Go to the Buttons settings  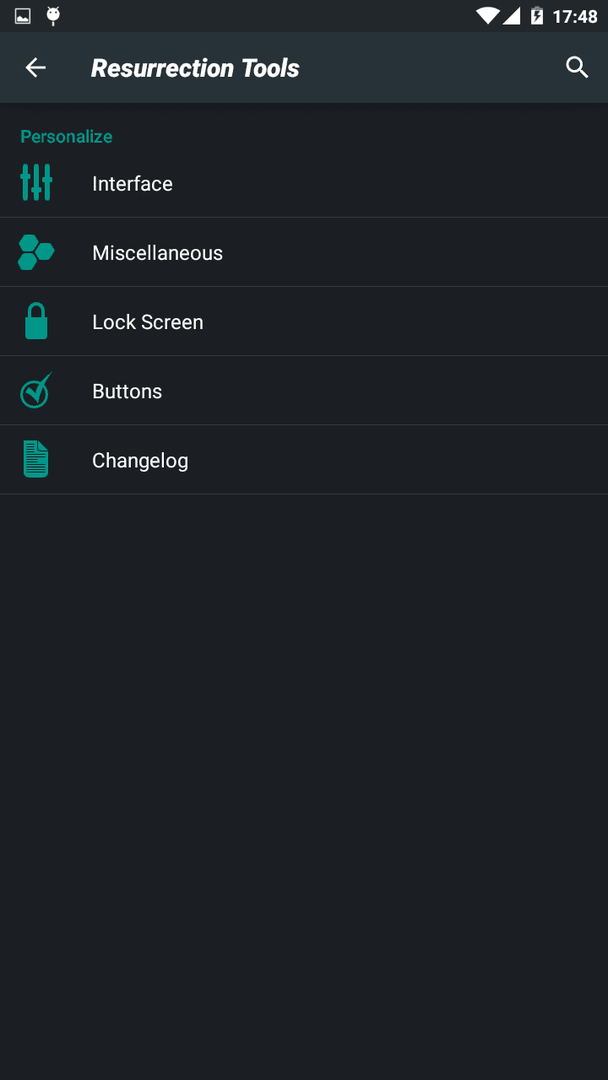[x=304, y=391]
